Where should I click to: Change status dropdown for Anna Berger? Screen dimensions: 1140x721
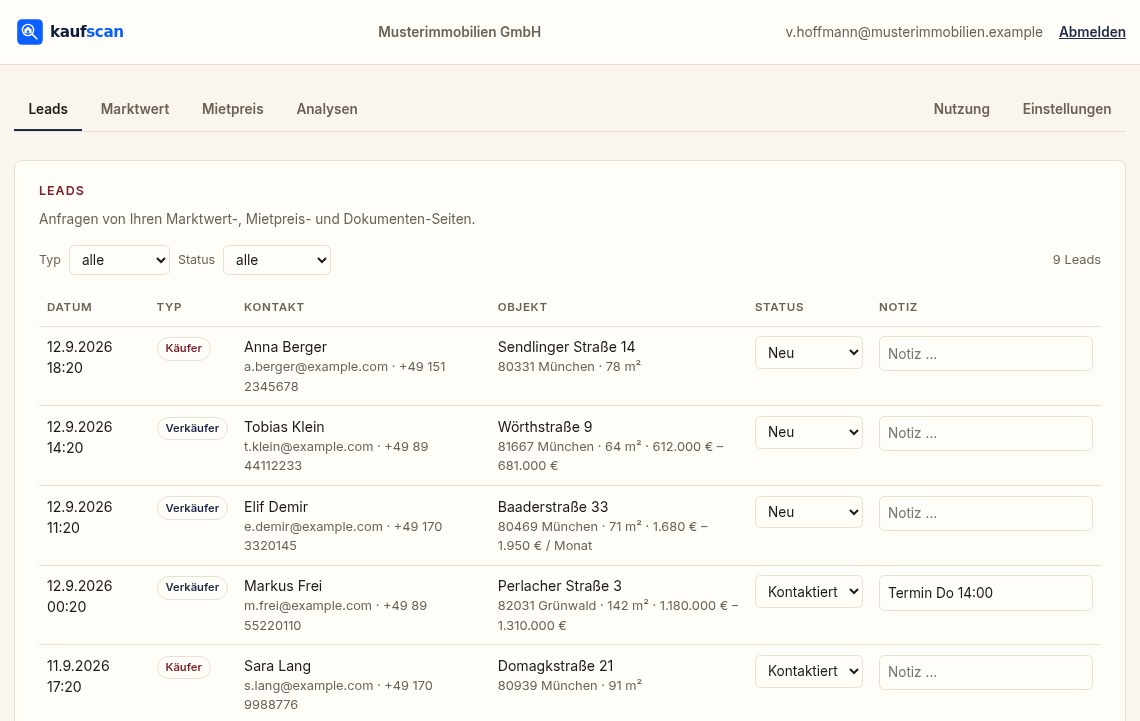[808, 353]
